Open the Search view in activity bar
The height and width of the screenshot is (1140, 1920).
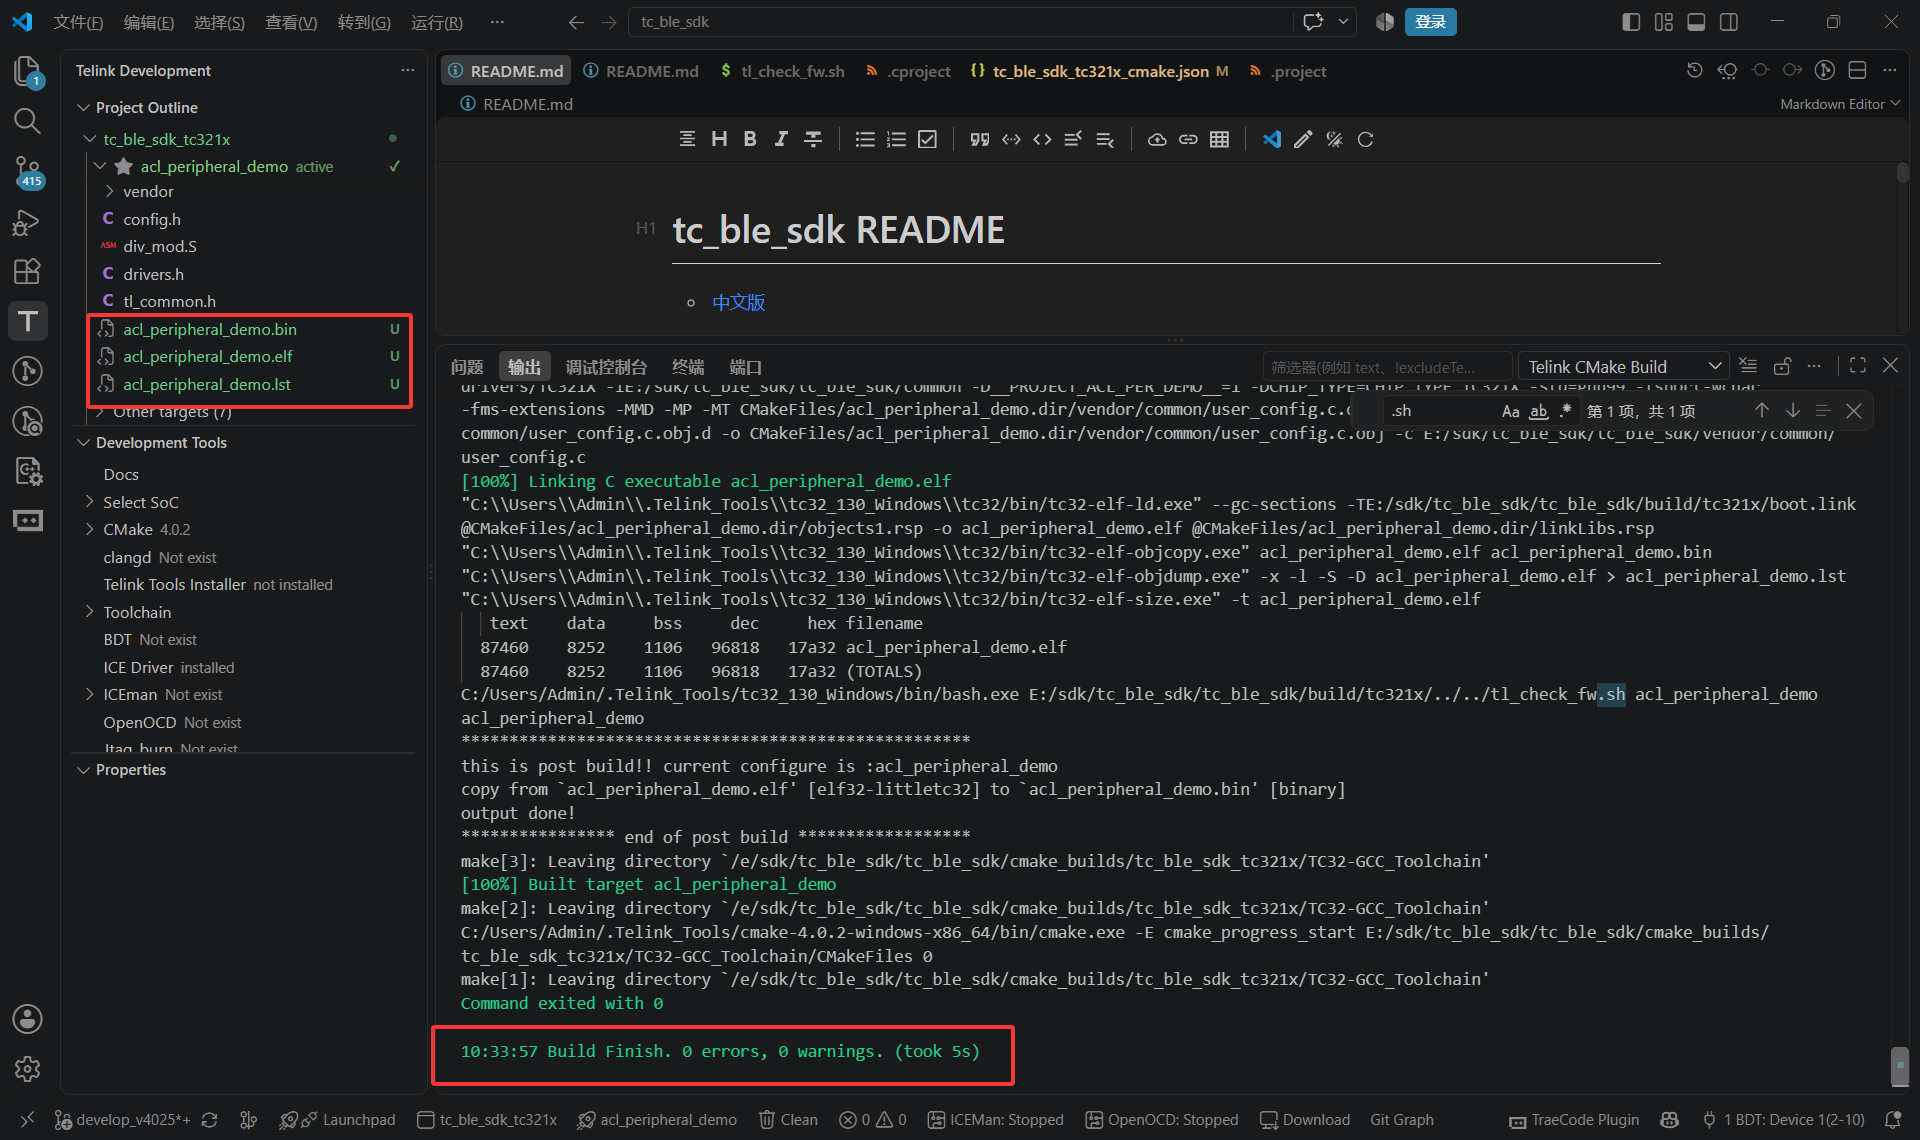point(27,121)
